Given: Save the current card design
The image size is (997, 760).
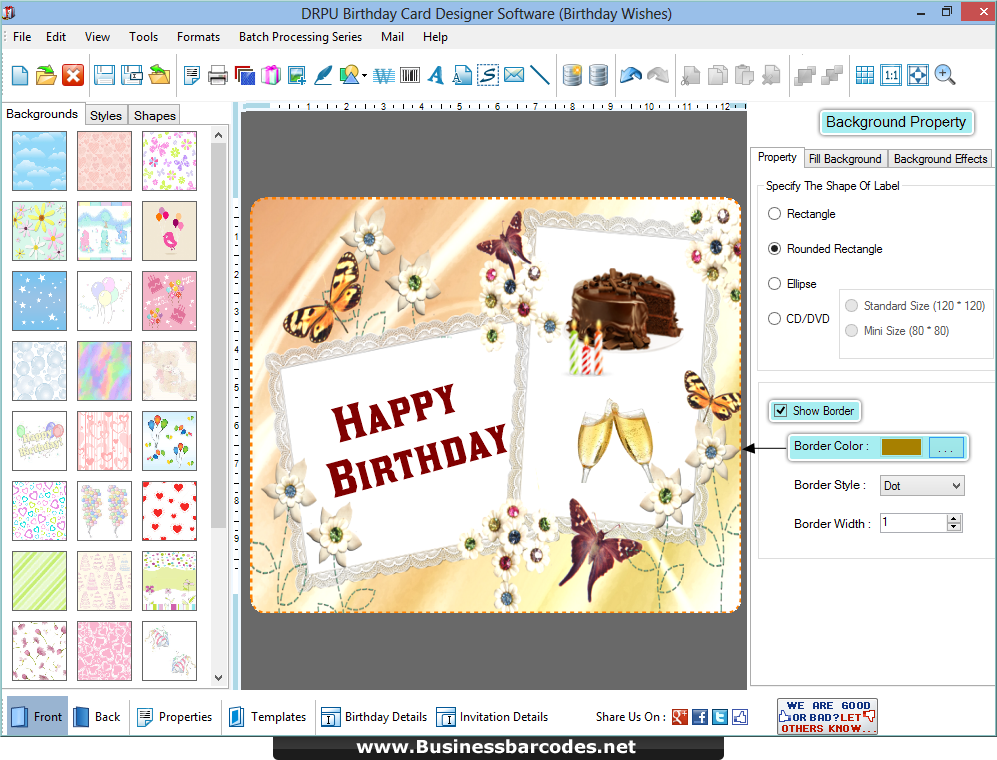Looking at the screenshot, I should (104, 76).
